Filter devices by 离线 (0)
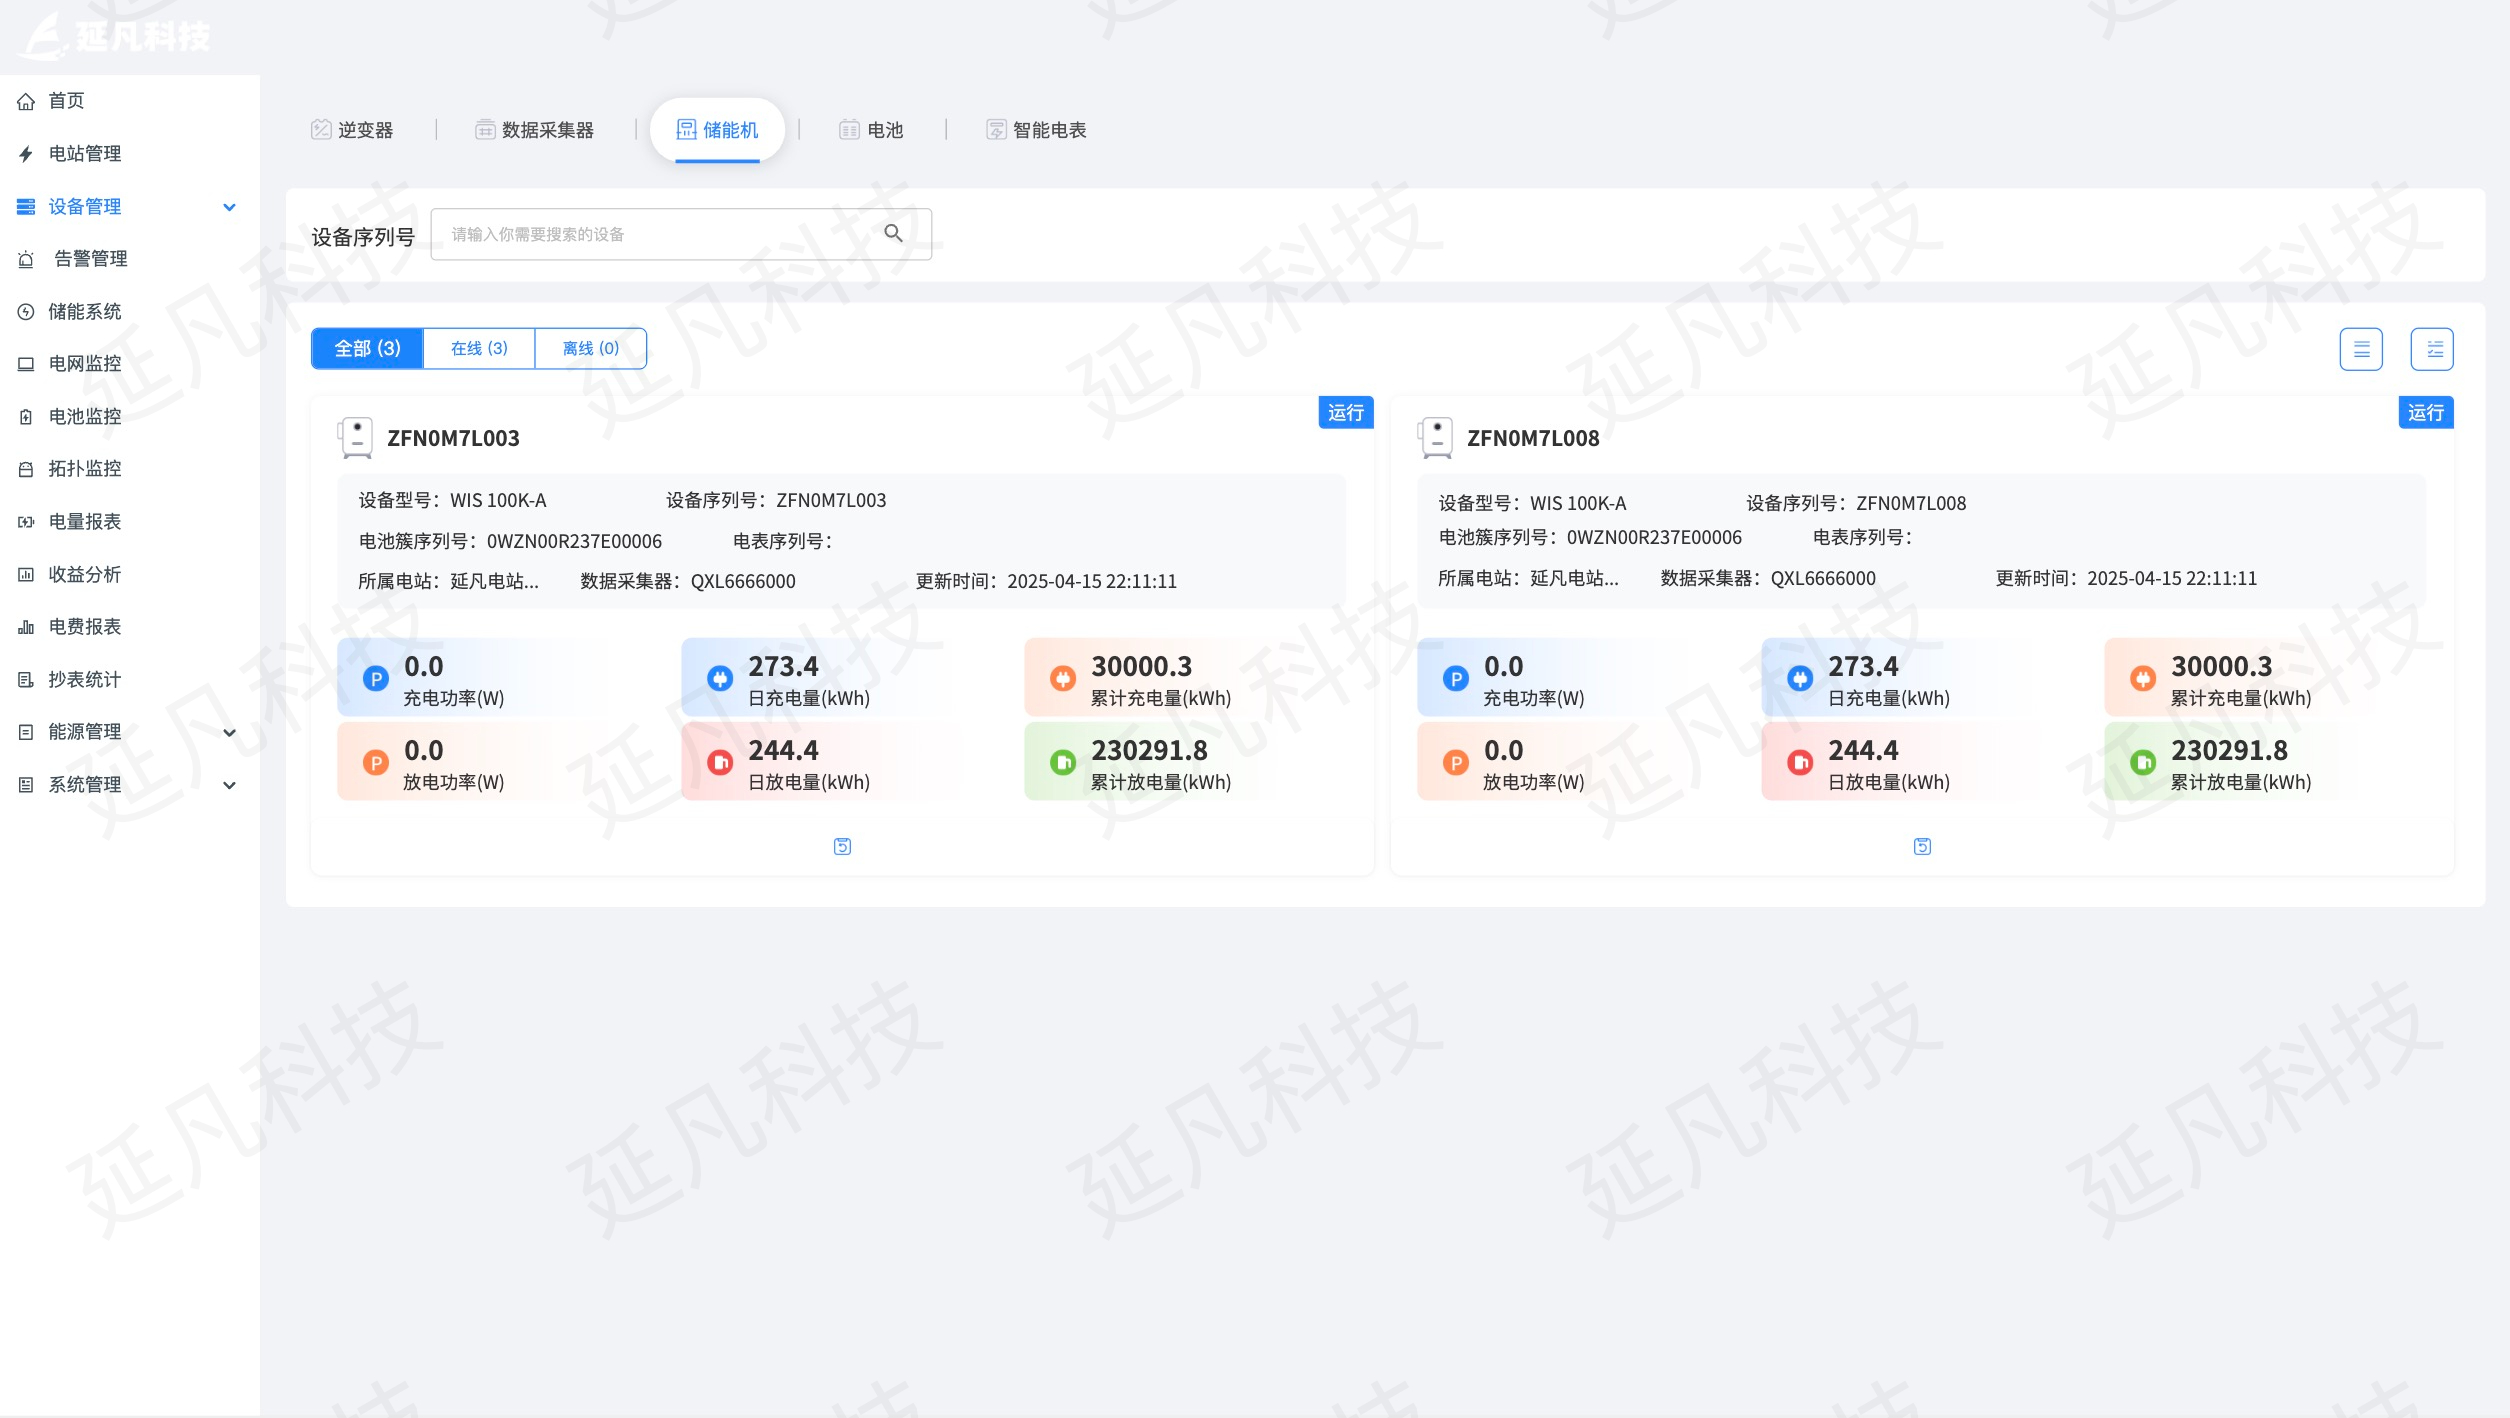 pos(590,348)
